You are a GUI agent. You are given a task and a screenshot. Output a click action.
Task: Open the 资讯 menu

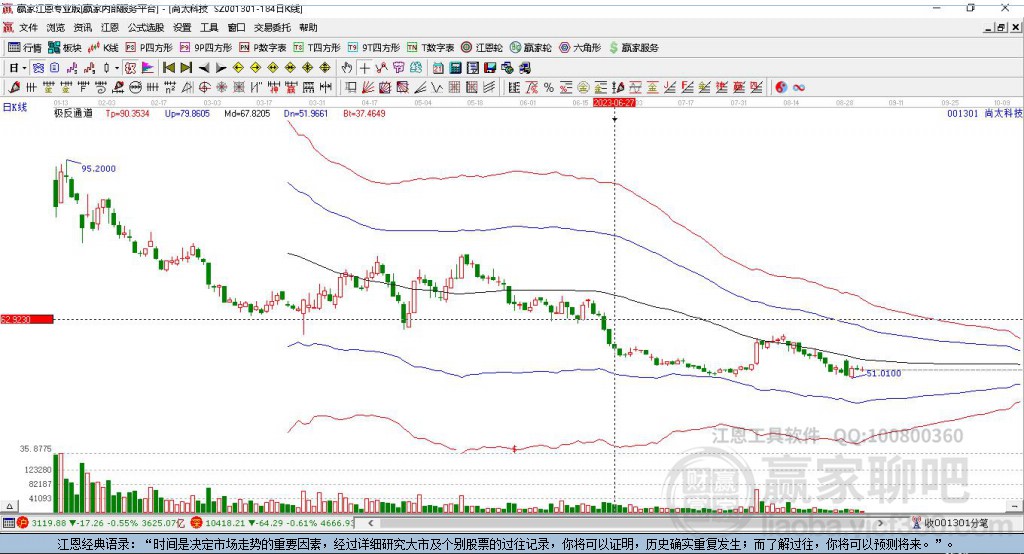tap(83, 27)
